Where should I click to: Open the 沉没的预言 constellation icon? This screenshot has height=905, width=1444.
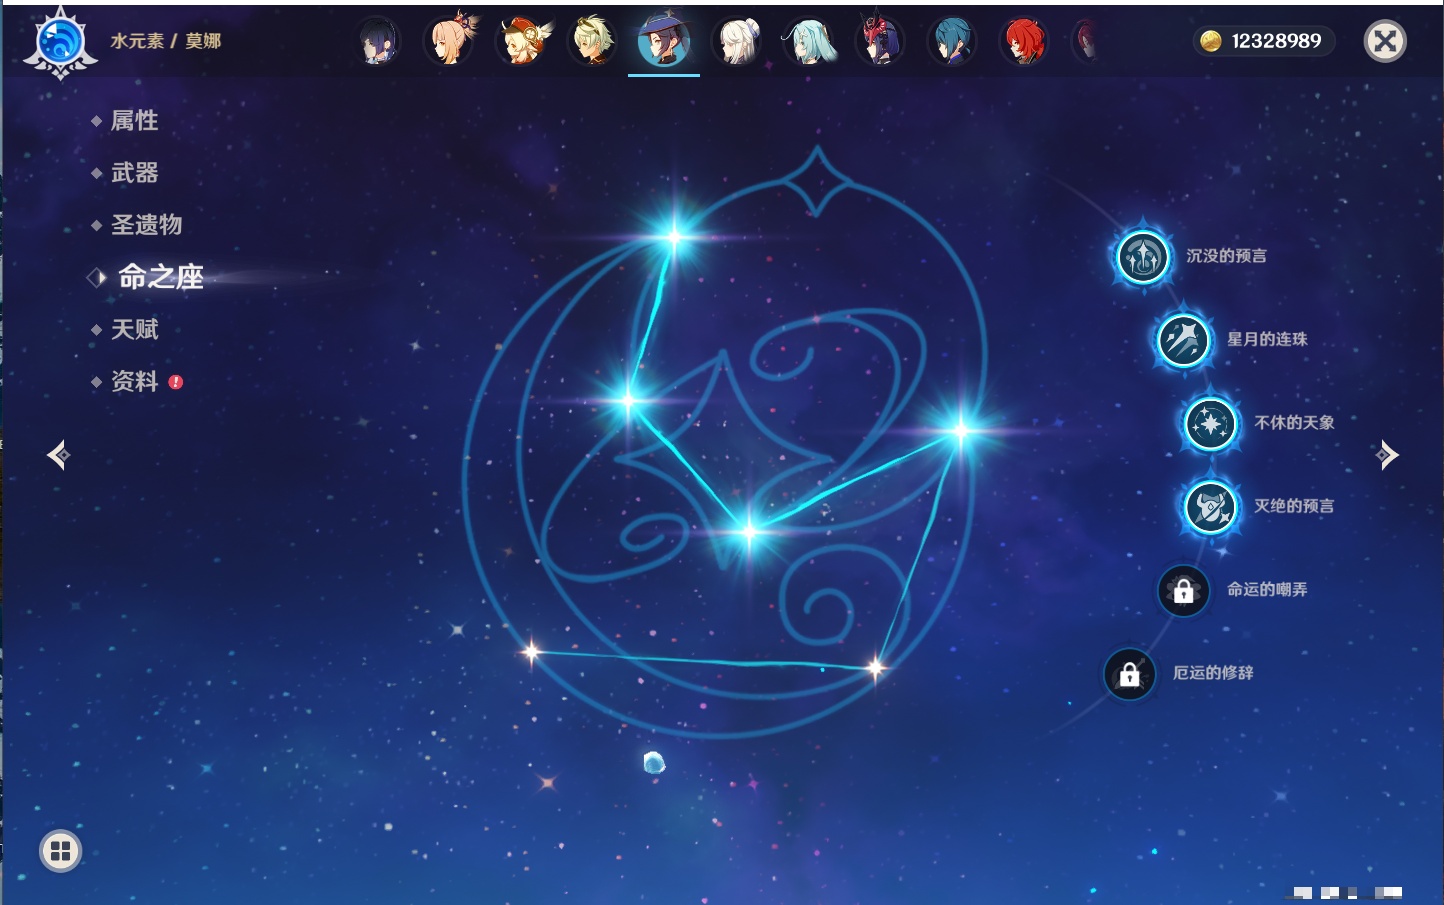(1143, 257)
